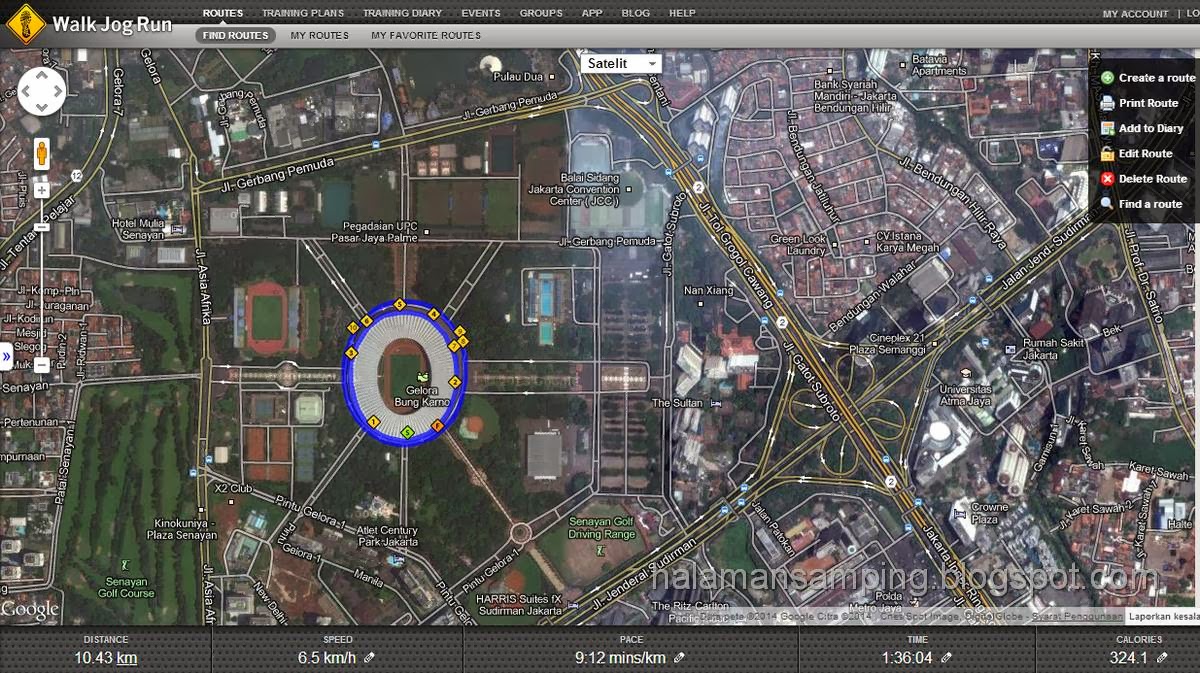Click the green plus Create a route icon

[1107, 78]
